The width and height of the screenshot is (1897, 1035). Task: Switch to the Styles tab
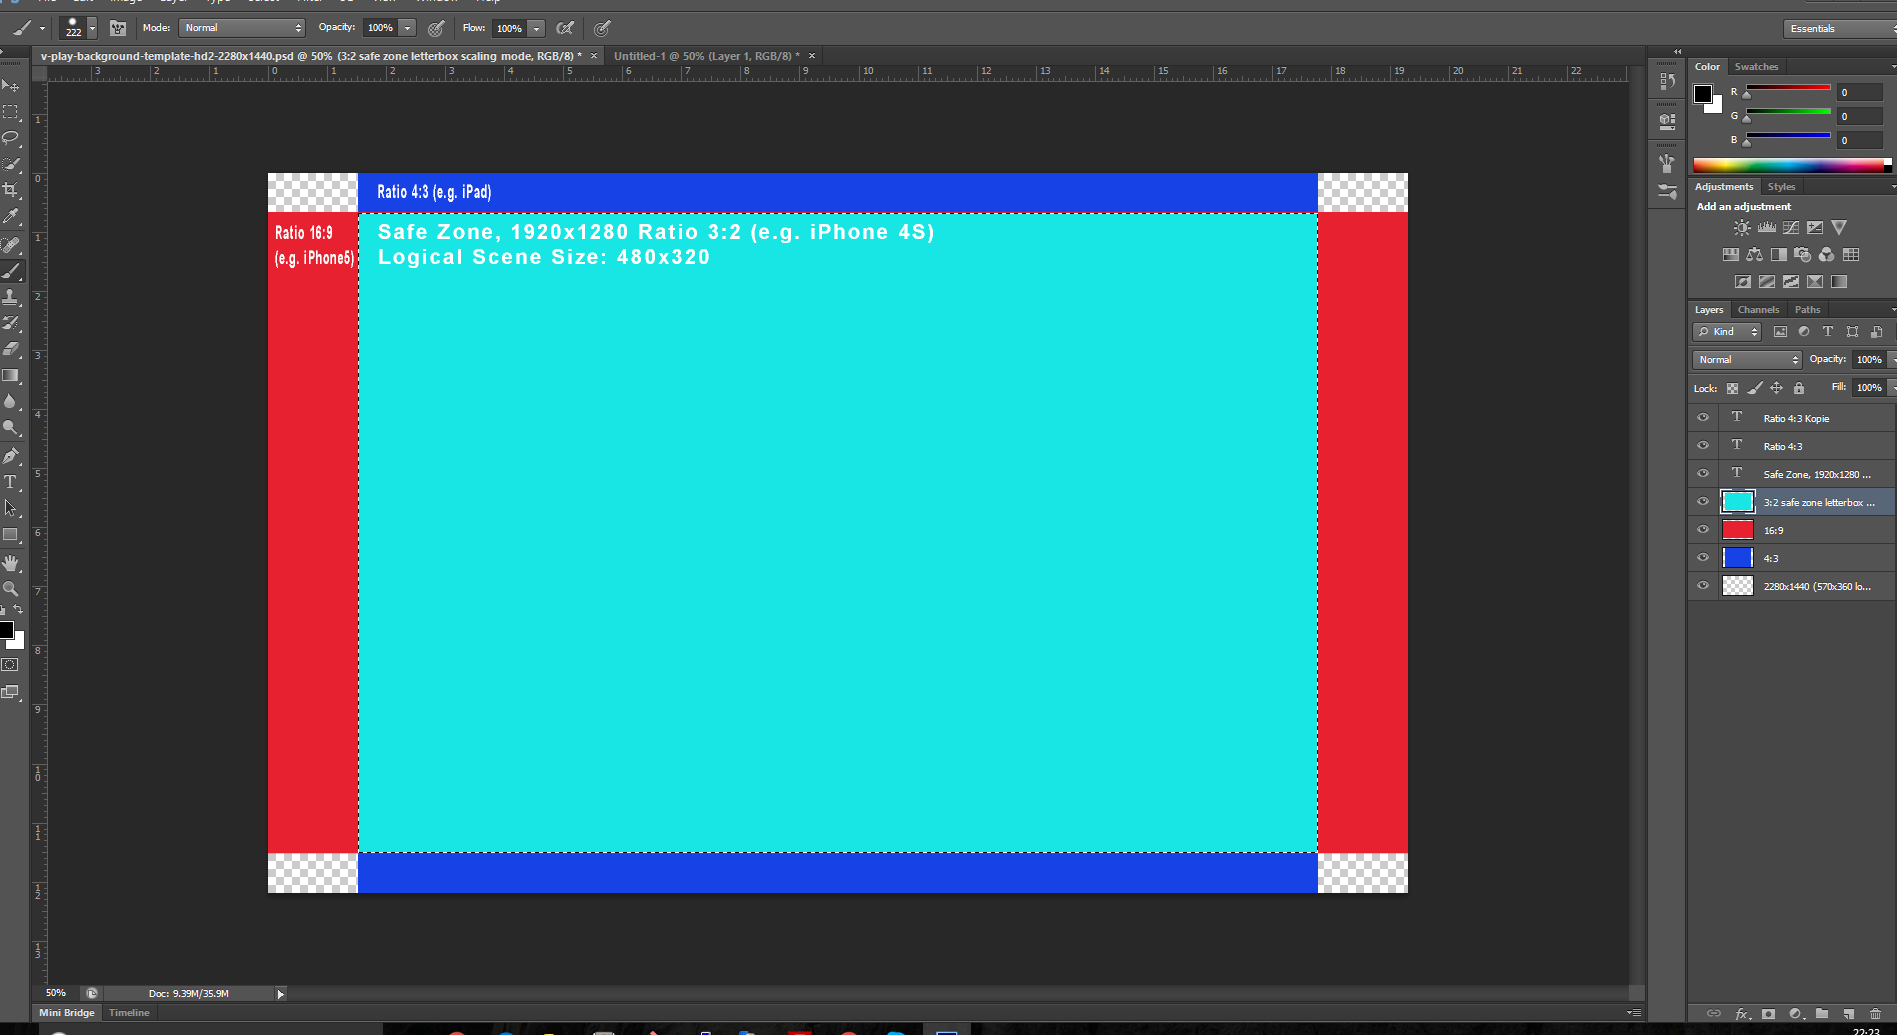(x=1781, y=187)
